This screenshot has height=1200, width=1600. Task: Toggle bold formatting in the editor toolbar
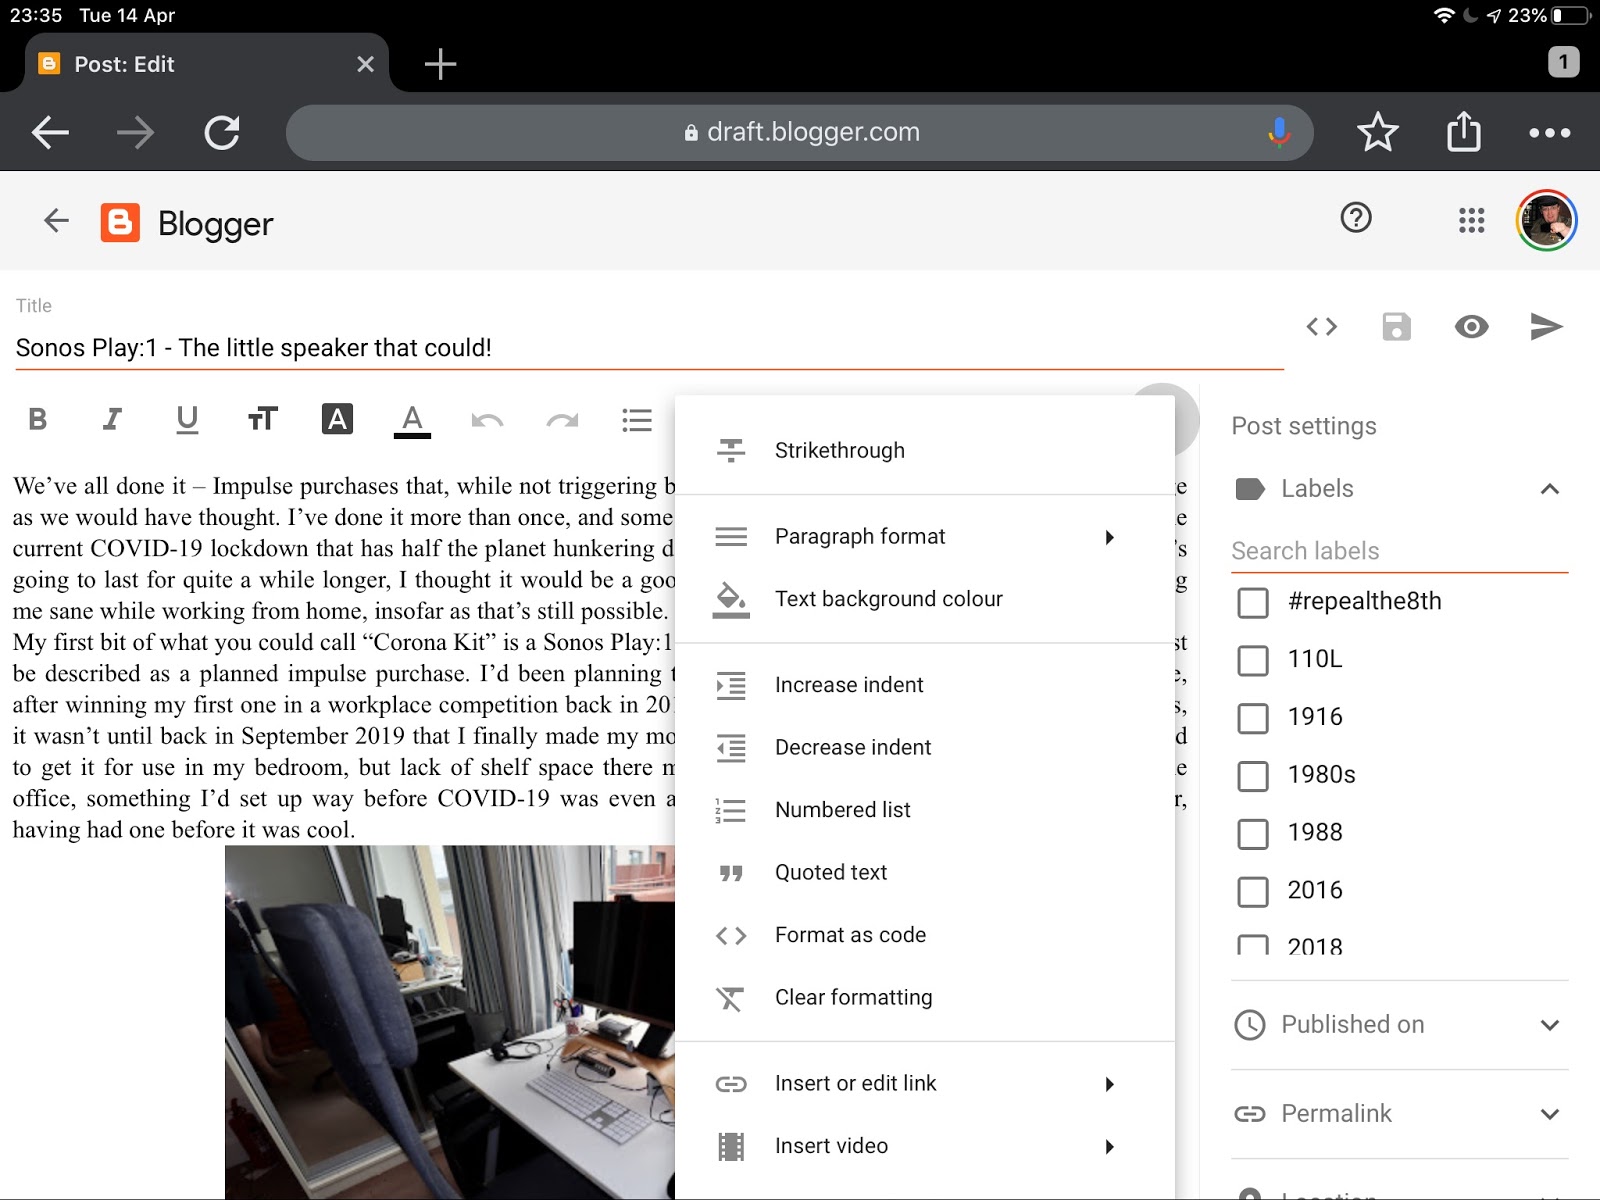pyautogui.click(x=38, y=419)
